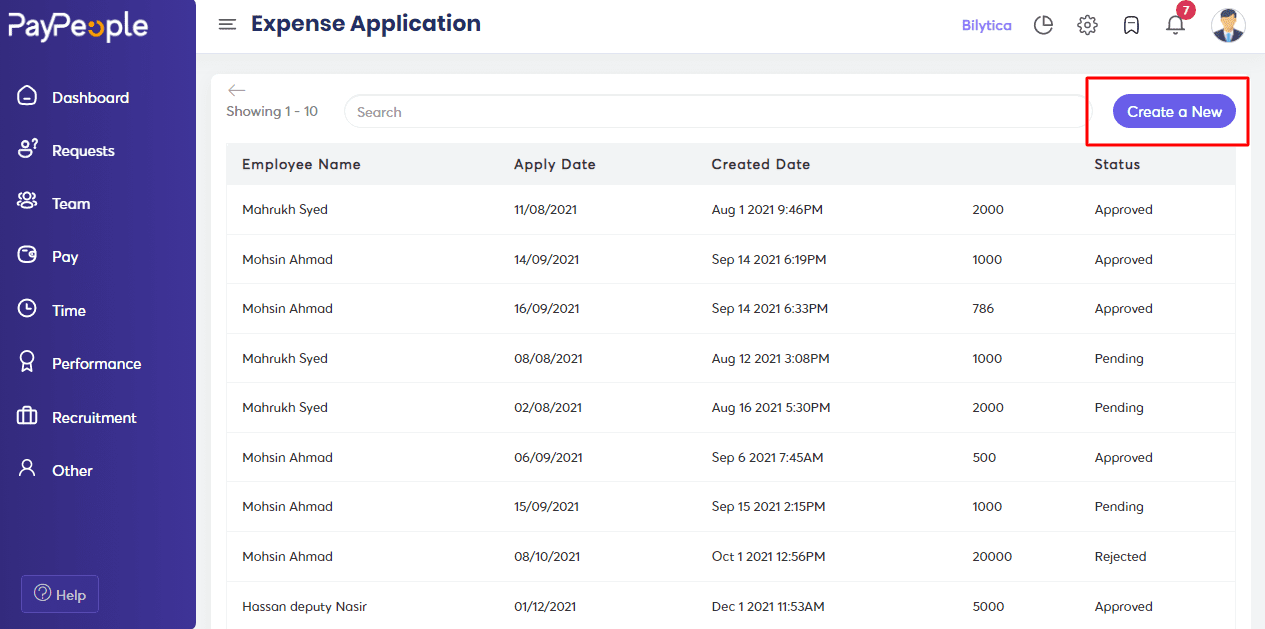Click the Showing 1 - 10 label
The image size is (1265, 629).
[x=272, y=111]
